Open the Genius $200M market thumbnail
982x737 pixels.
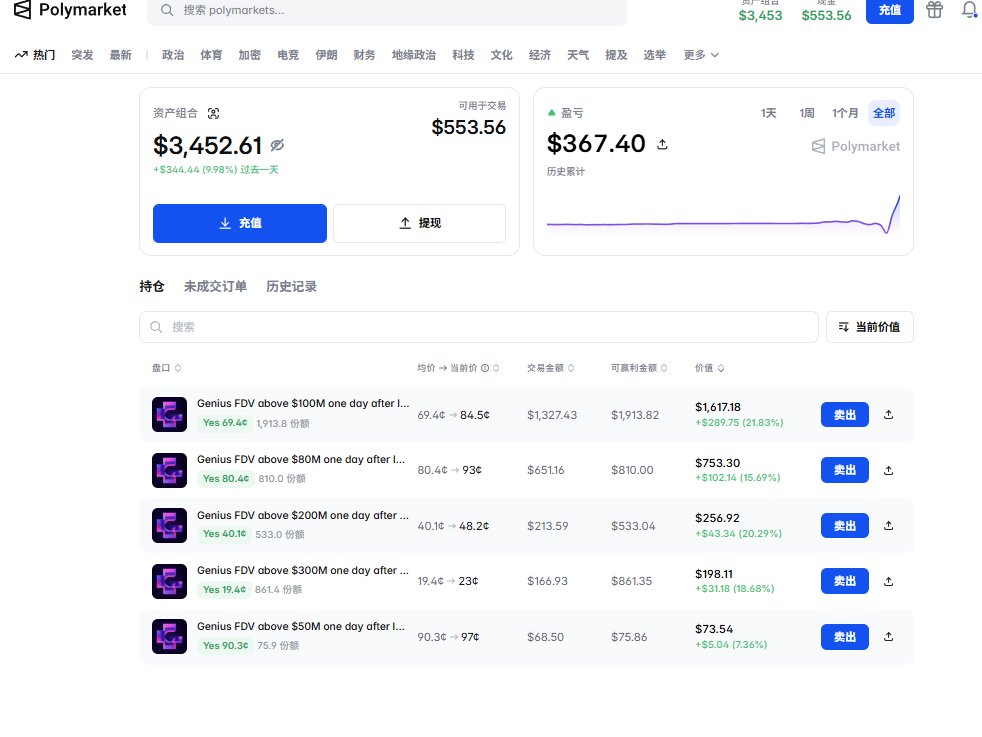169,525
